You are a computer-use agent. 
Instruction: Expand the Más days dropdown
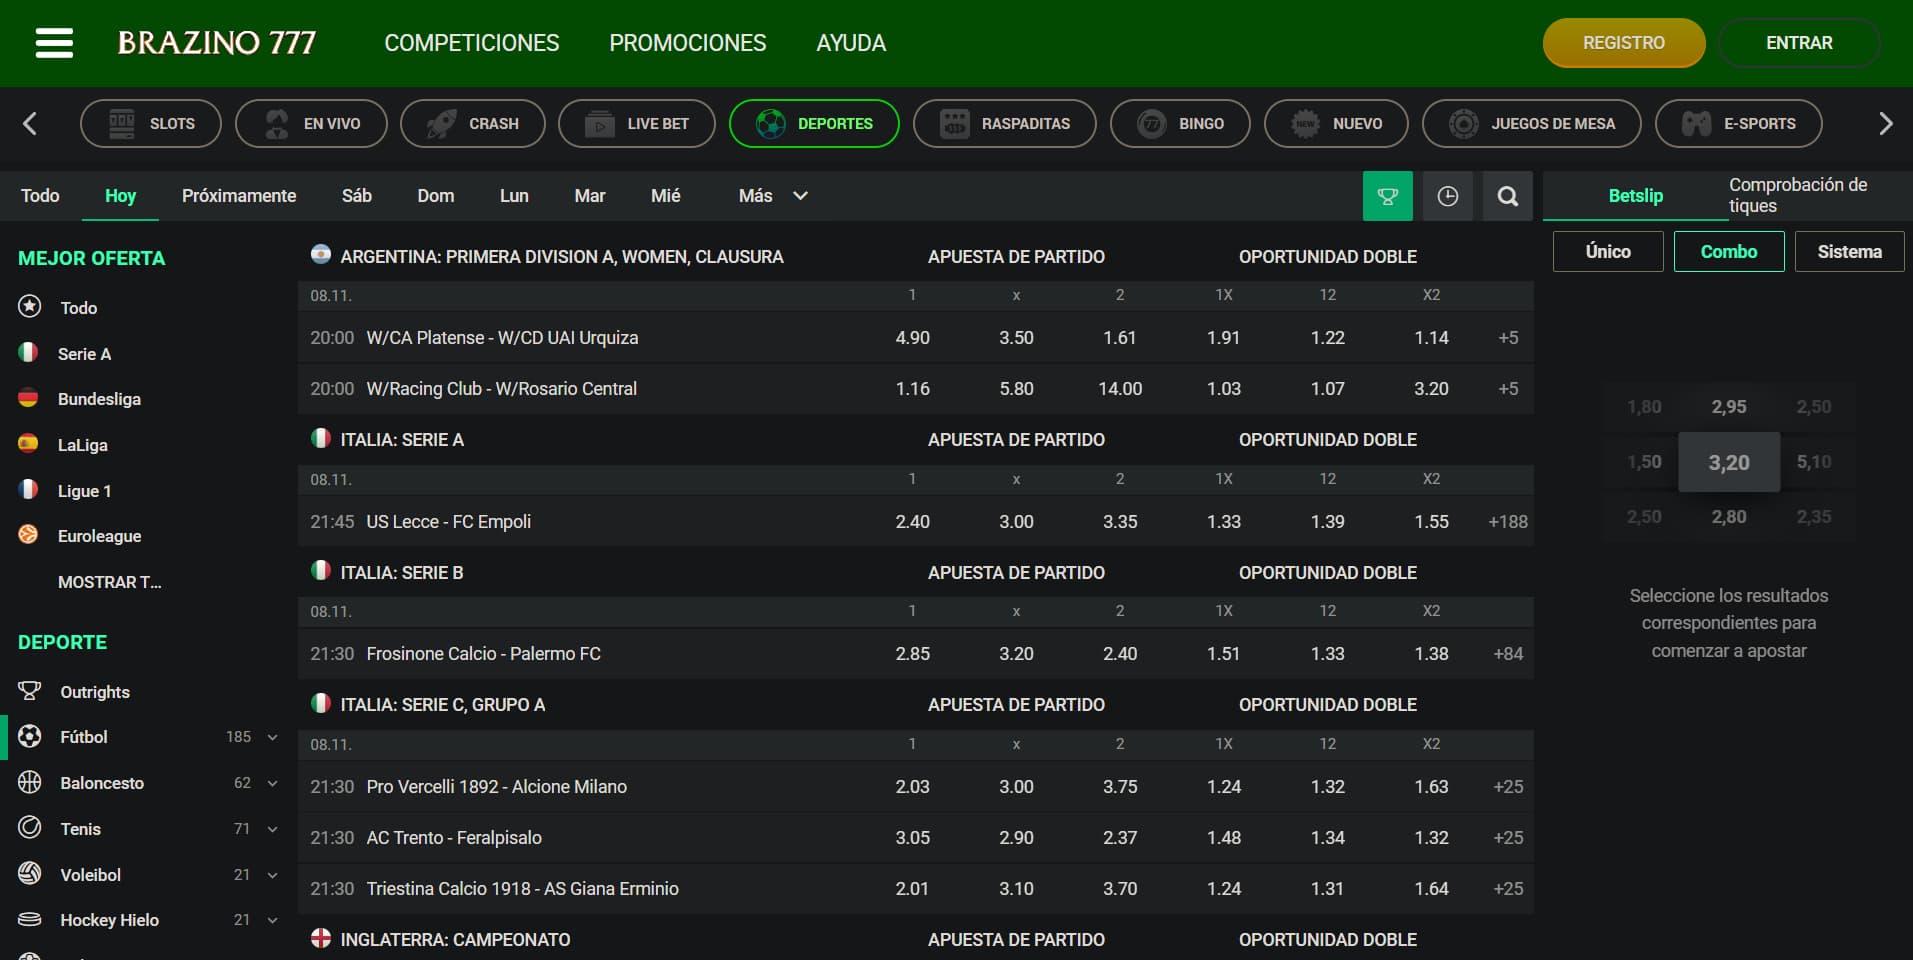770,196
